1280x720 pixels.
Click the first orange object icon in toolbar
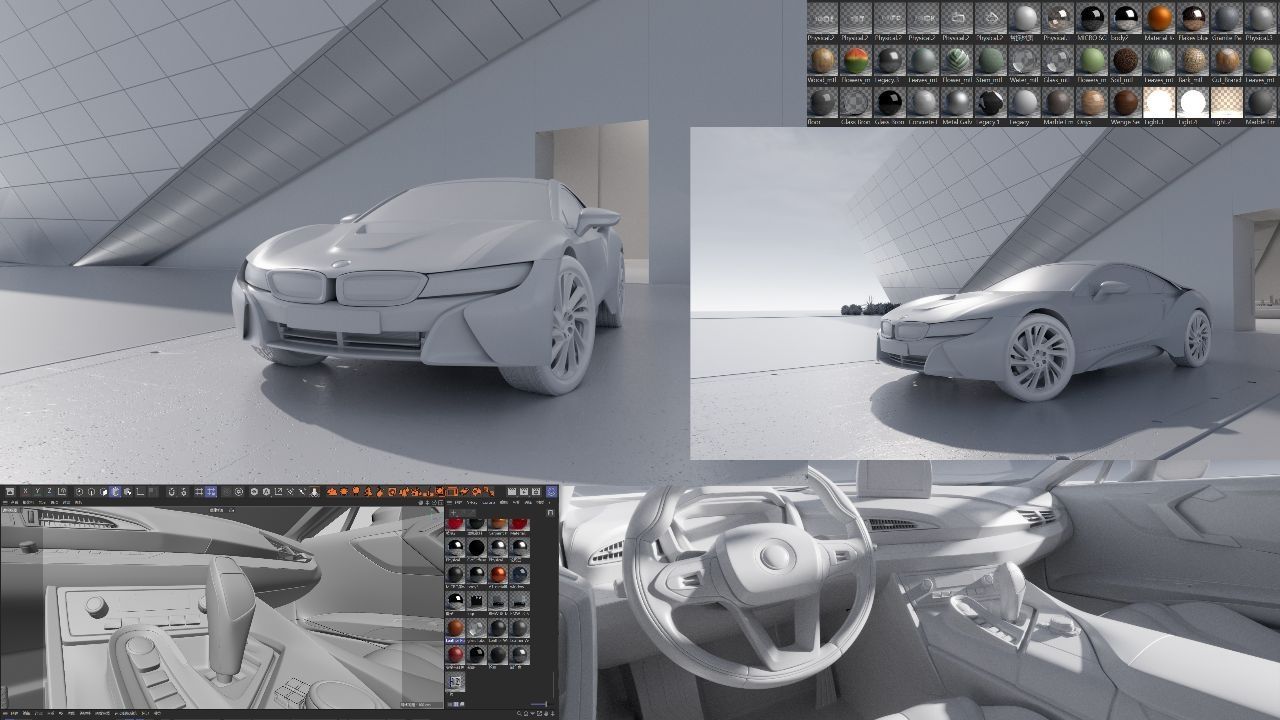point(332,492)
